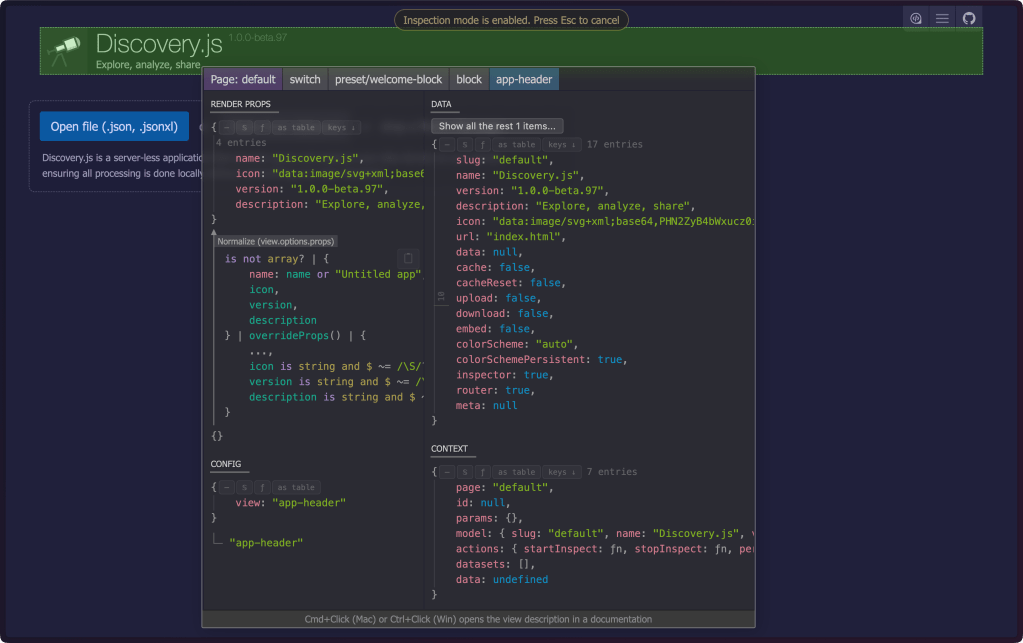Copy the Normalize query using the clipboard icon
Image resolution: width=1023 pixels, height=643 pixels.
pyautogui.click(x=407, y=258)
